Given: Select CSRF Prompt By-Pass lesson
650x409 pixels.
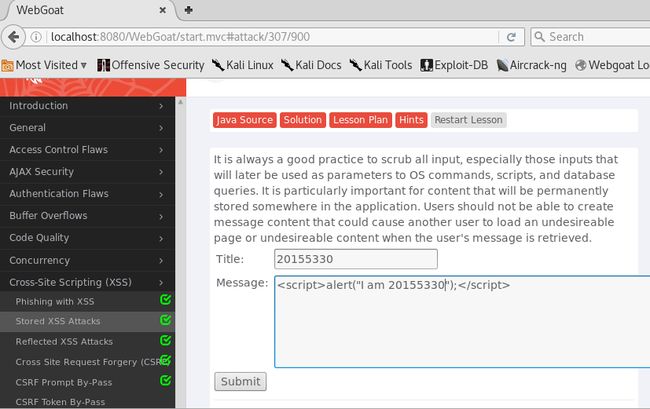Looking at the screenshot, I should coord(63,382).
